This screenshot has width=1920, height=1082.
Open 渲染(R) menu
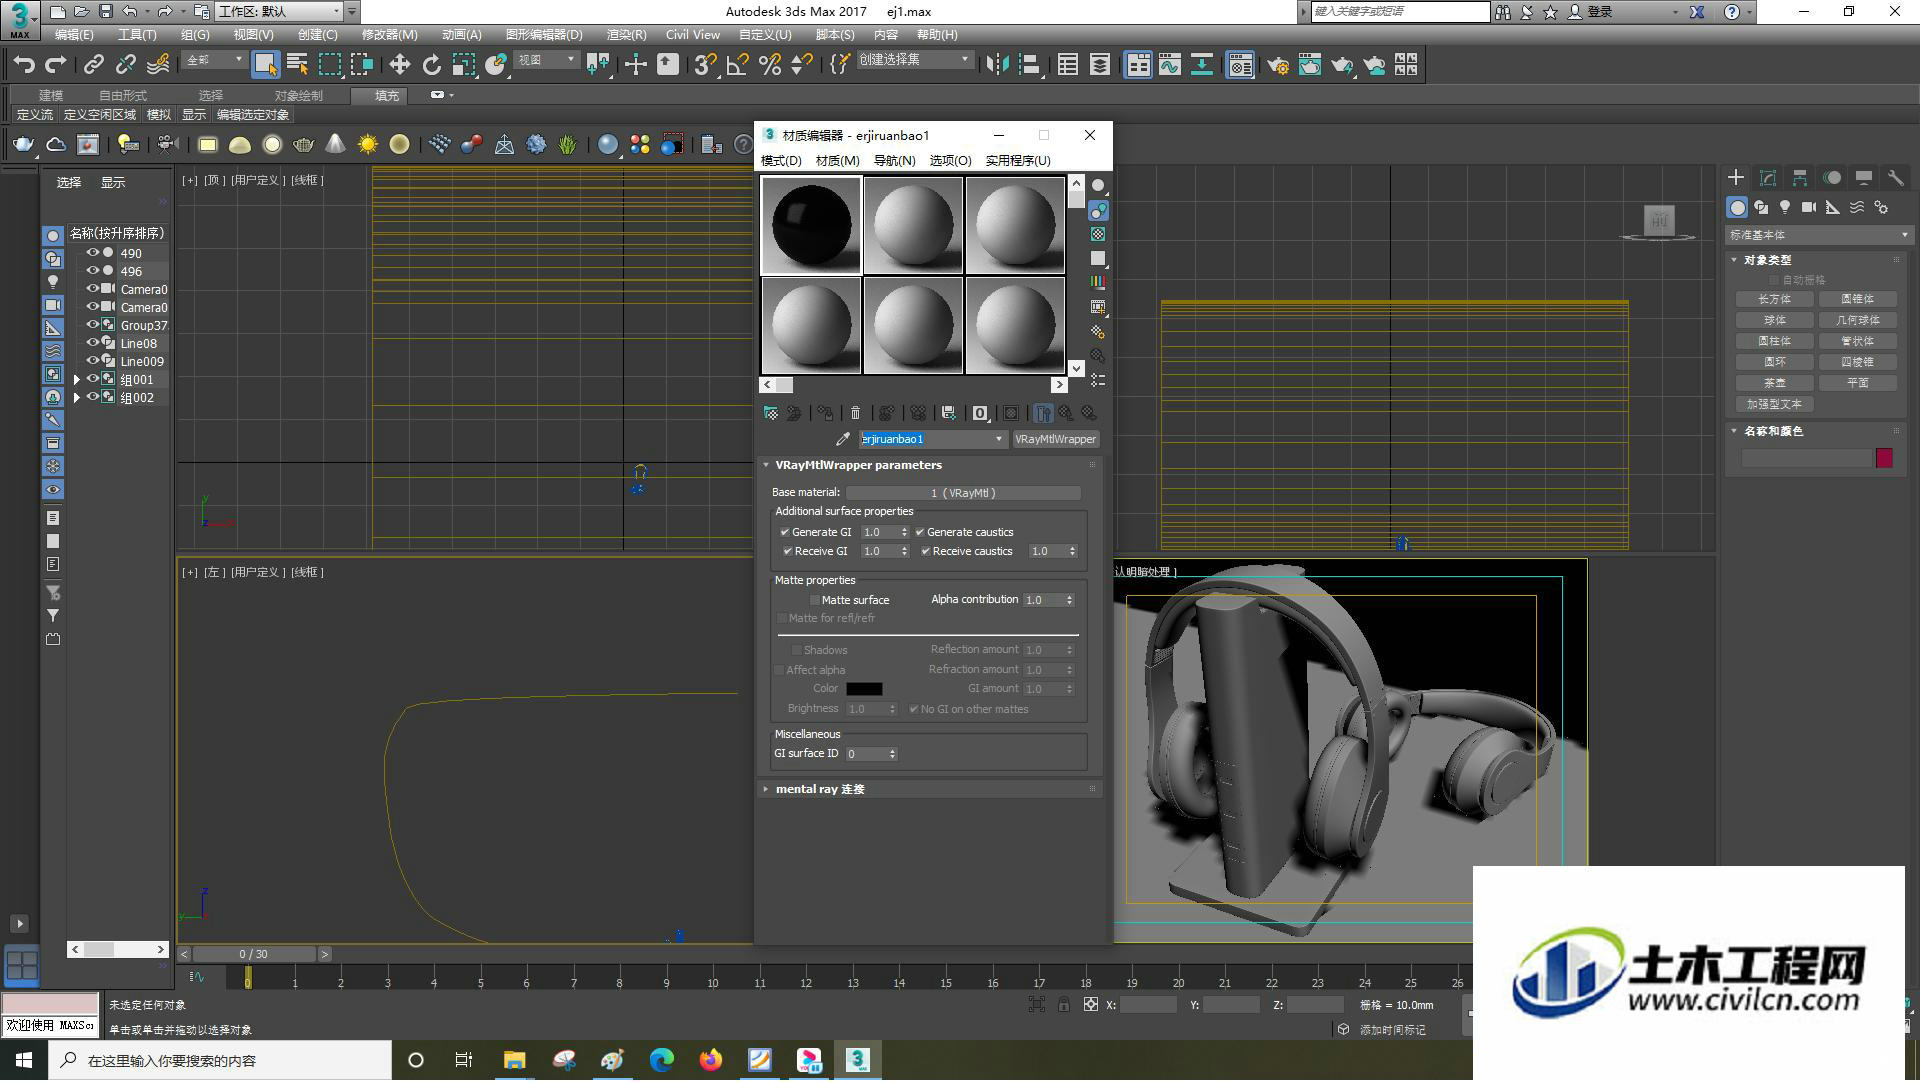point(626,35)
